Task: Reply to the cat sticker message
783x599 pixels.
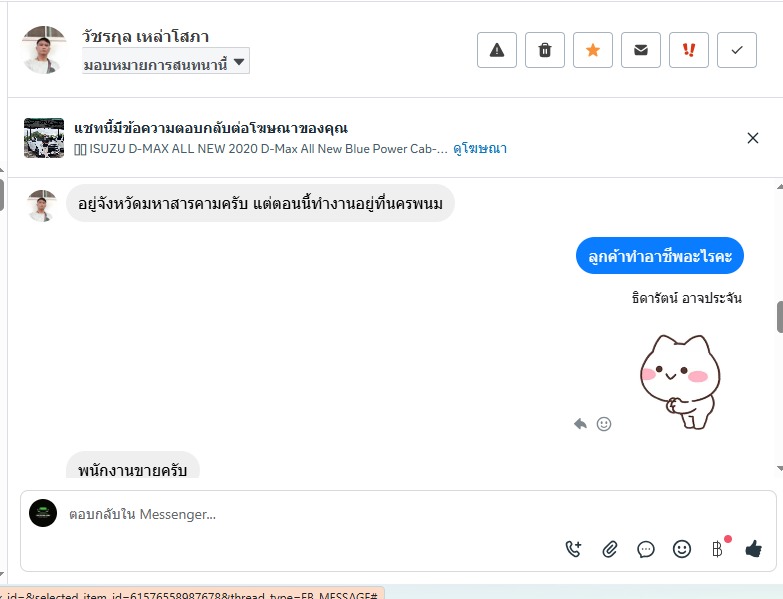Action: pos(580,424)
